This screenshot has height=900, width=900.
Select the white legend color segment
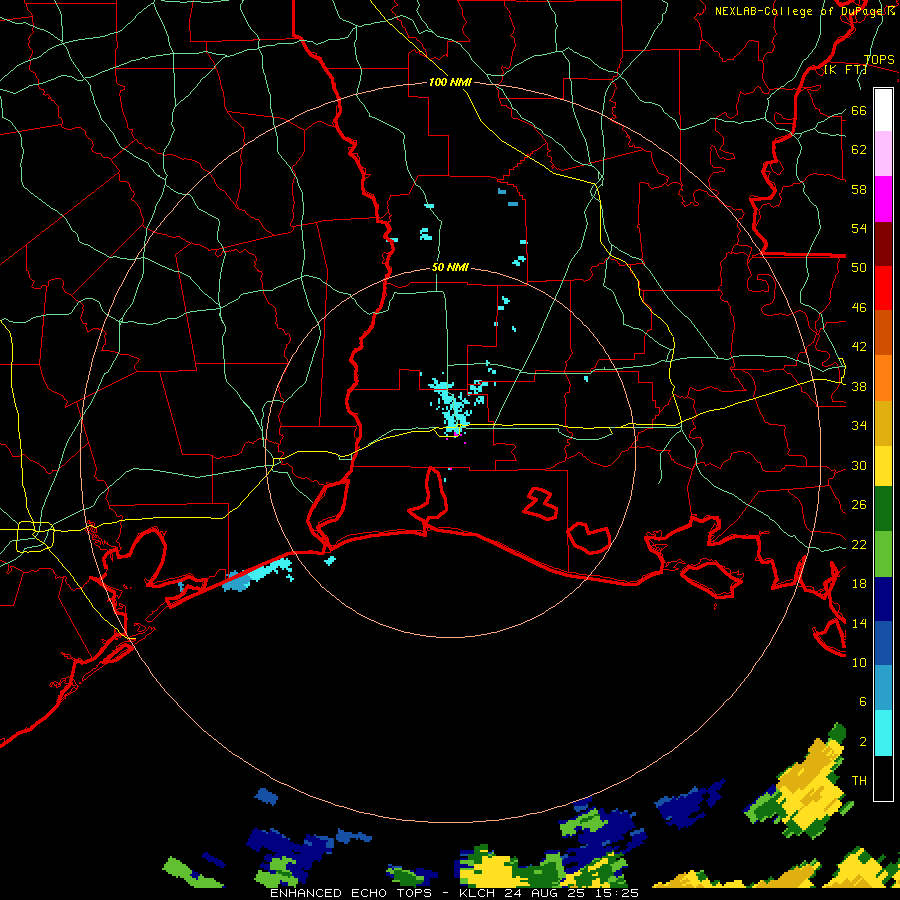883,110
